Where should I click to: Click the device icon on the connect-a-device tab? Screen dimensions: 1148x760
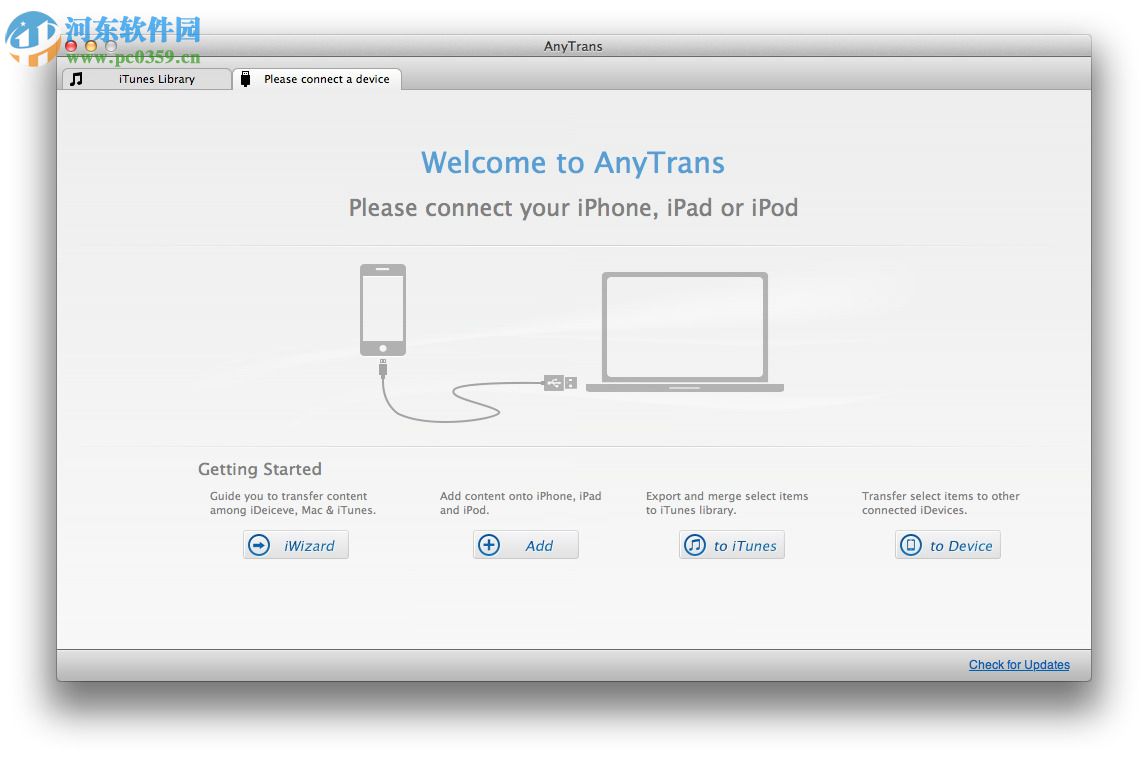point(245,78)
